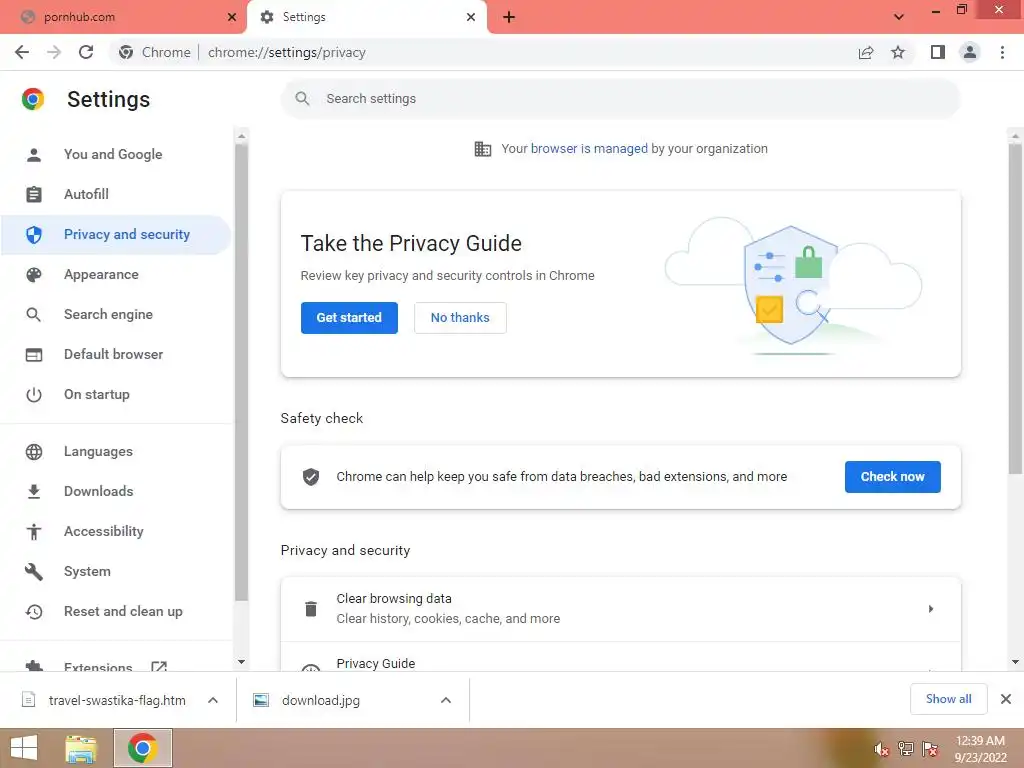
Task: Open the Extensions link in sidebar
Action: coord(116,666)
